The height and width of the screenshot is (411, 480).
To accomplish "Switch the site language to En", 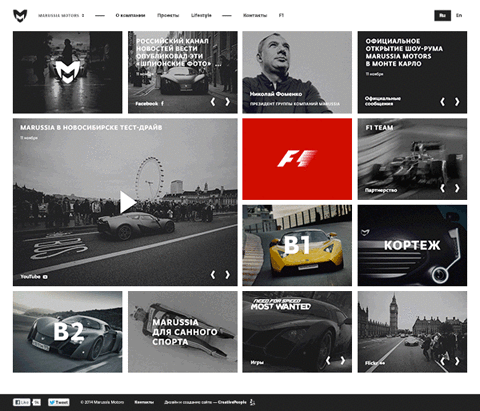I will 459,15.
